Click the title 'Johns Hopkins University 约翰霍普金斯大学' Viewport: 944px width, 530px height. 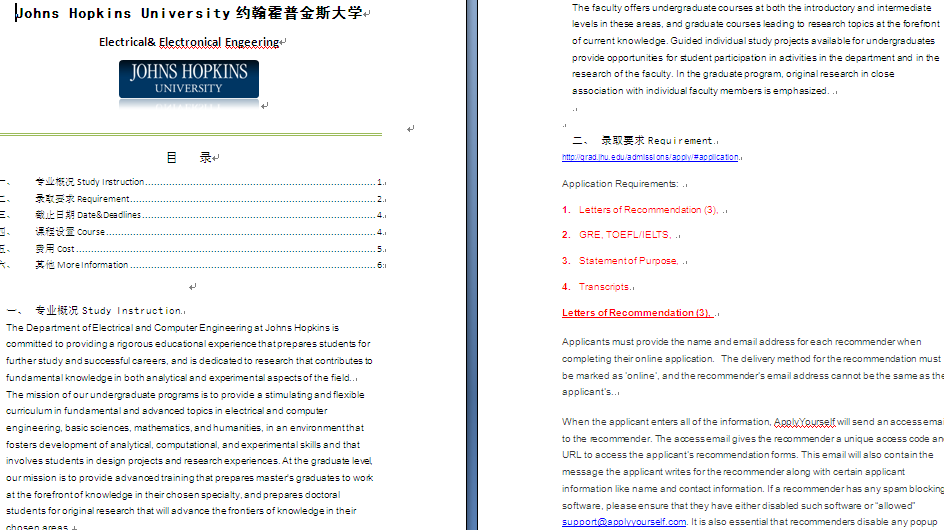click(189, 13)
